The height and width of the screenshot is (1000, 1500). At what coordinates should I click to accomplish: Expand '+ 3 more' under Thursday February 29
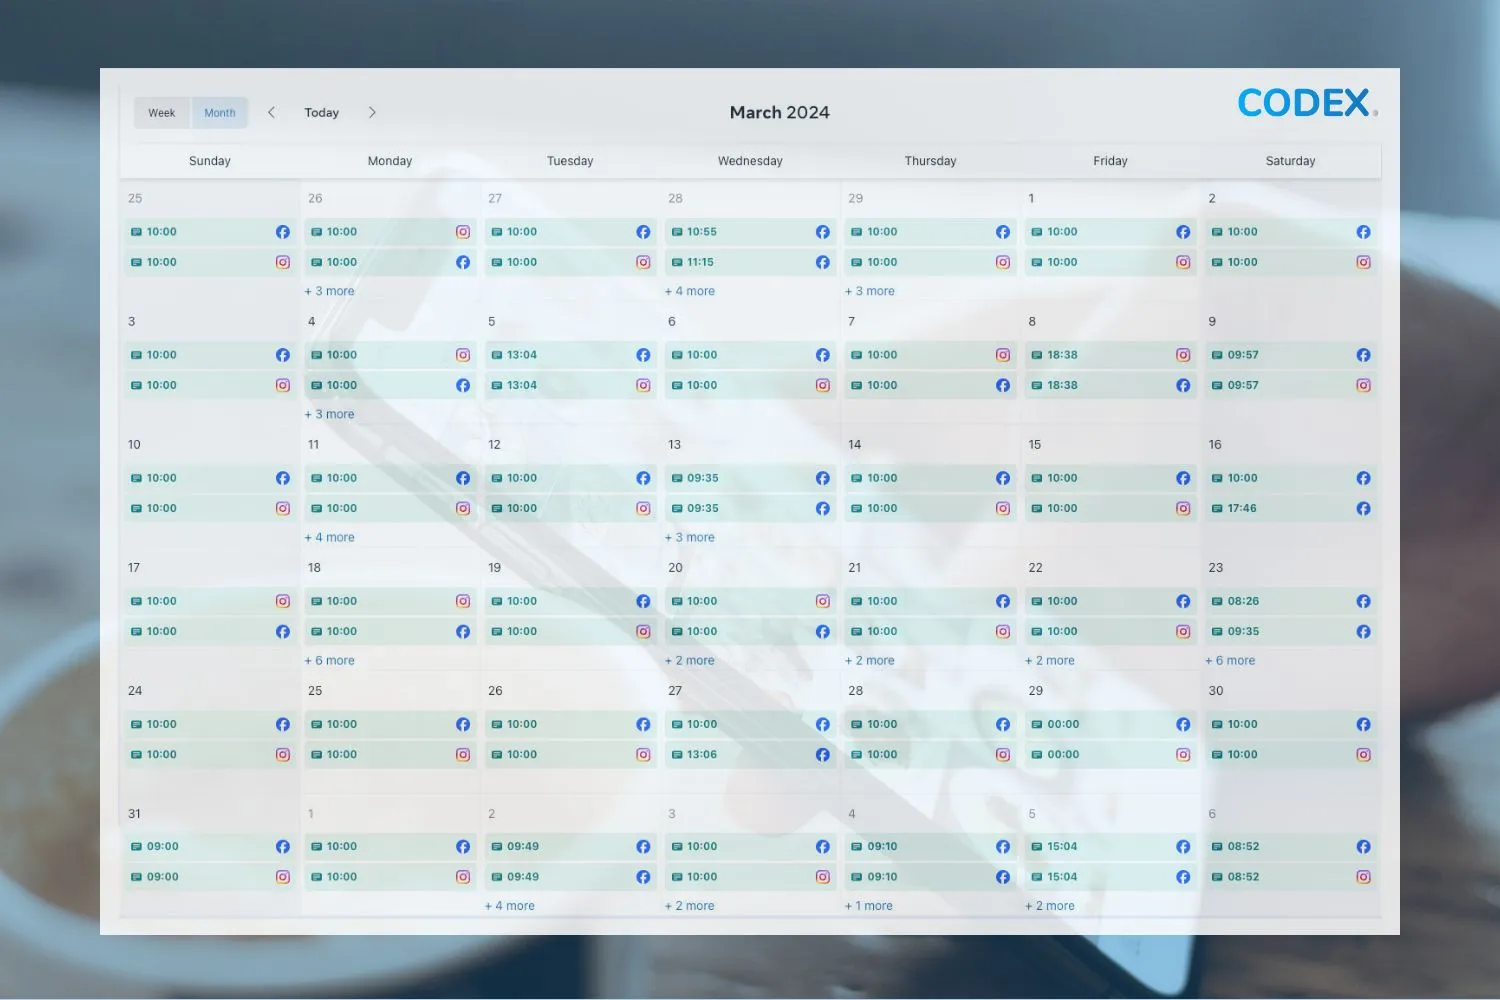click(x=870, y=291)
